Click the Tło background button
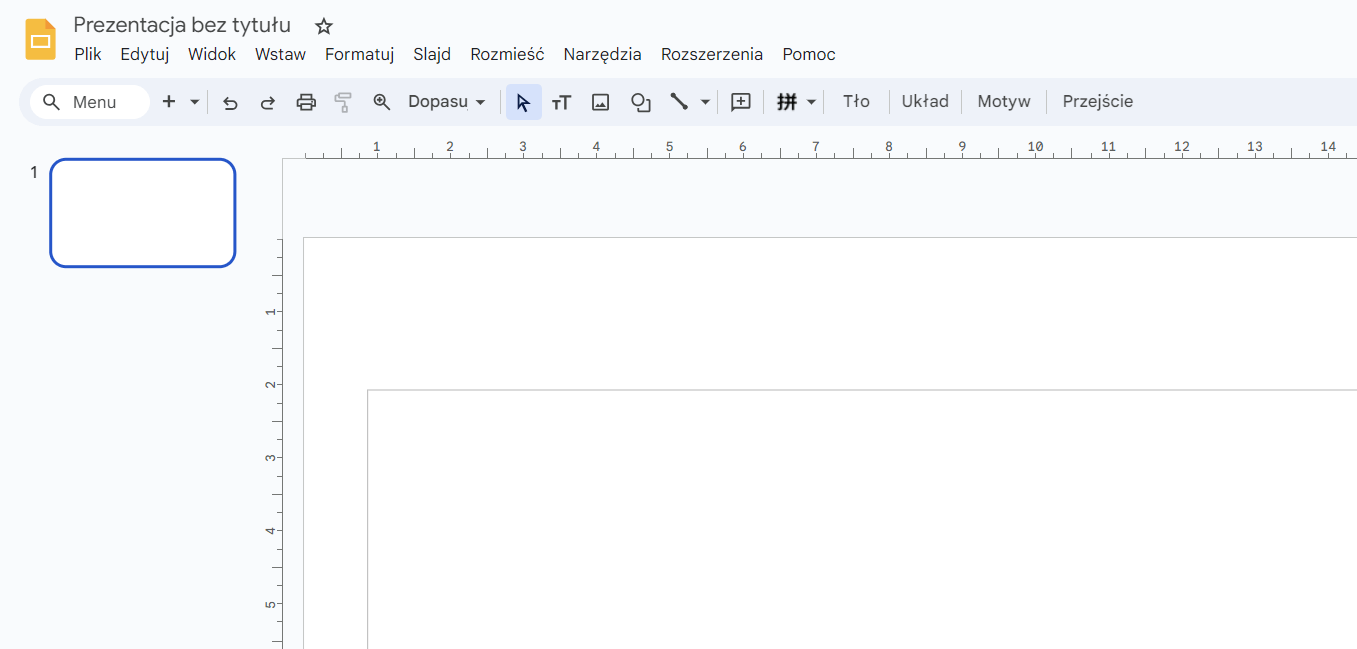The height and width of the screenshot is (649, 1357). click(x=856, y=101)
